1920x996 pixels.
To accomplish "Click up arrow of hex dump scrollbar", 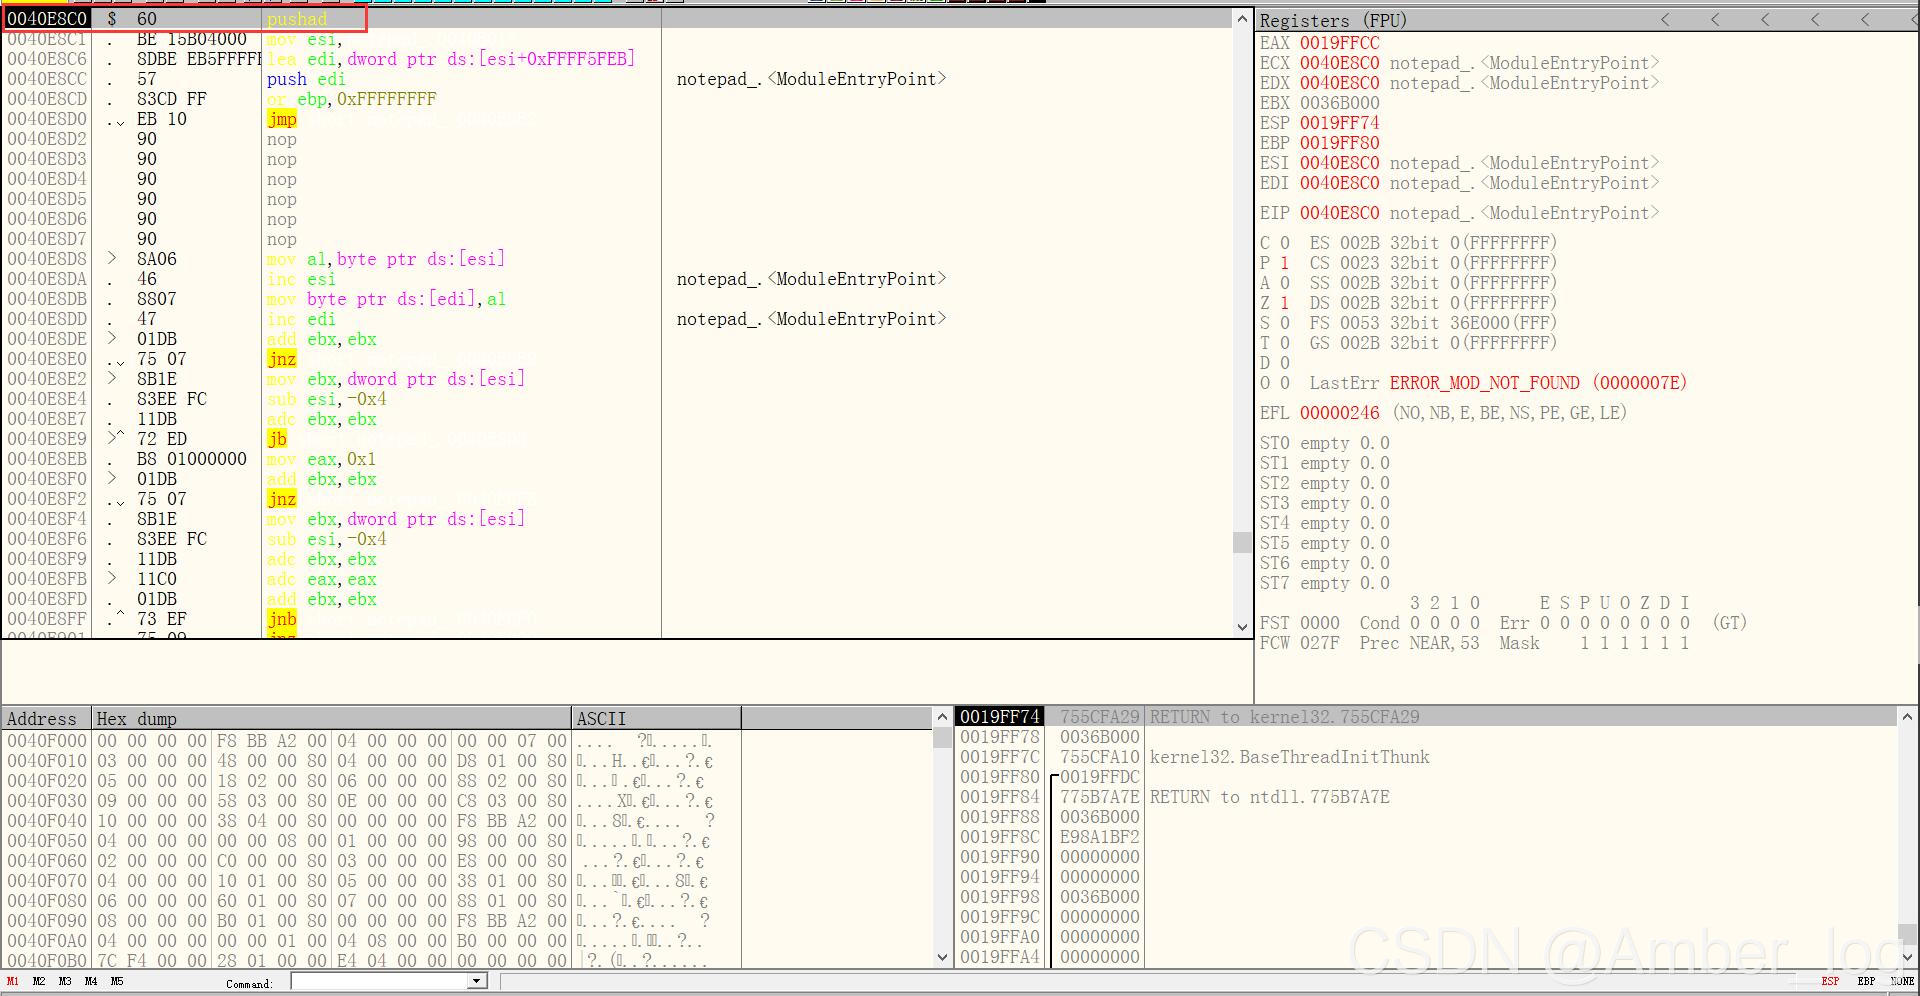I will [942, 718].
